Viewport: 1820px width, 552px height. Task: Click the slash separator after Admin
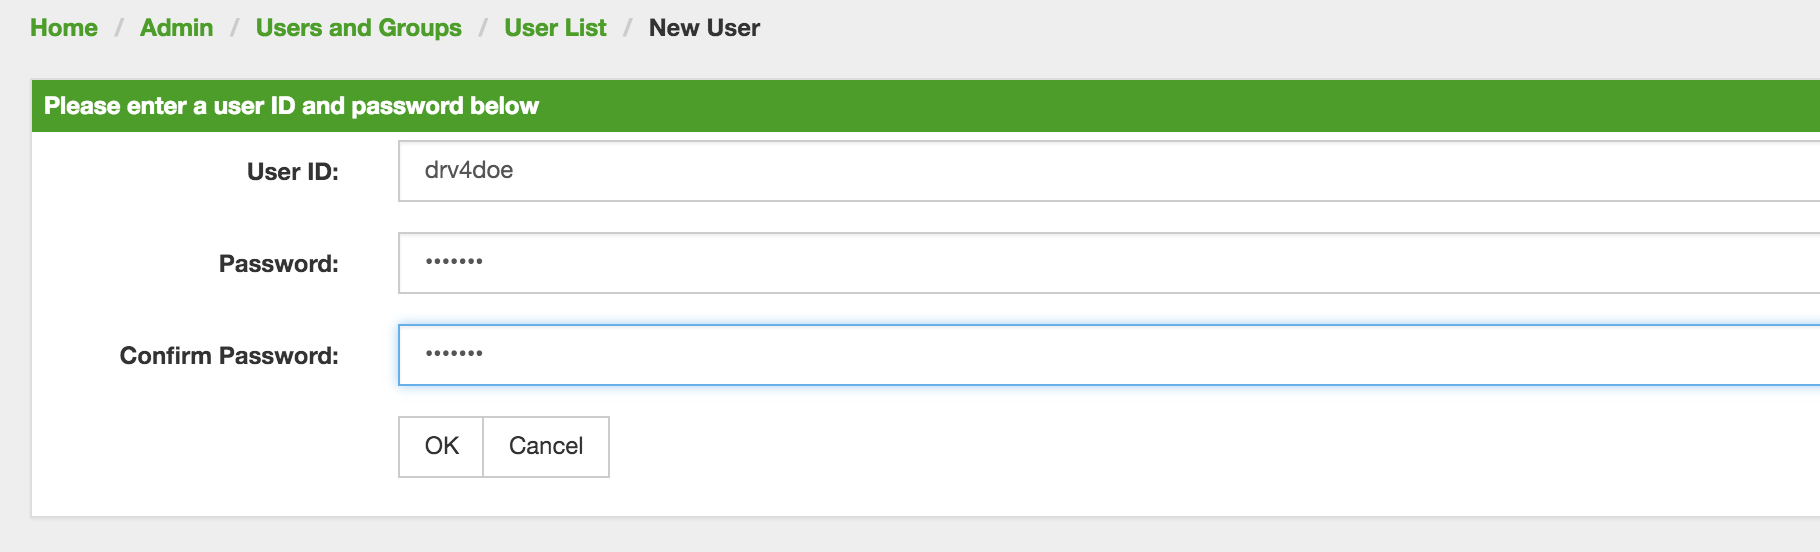pos(235,28)
